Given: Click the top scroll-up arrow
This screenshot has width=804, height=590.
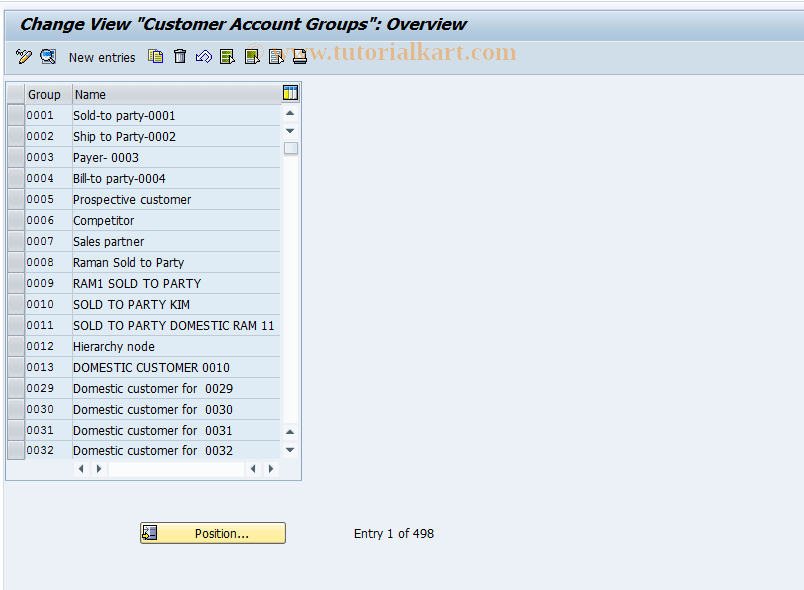Looking at the screenshot, I should pos(290,113).
